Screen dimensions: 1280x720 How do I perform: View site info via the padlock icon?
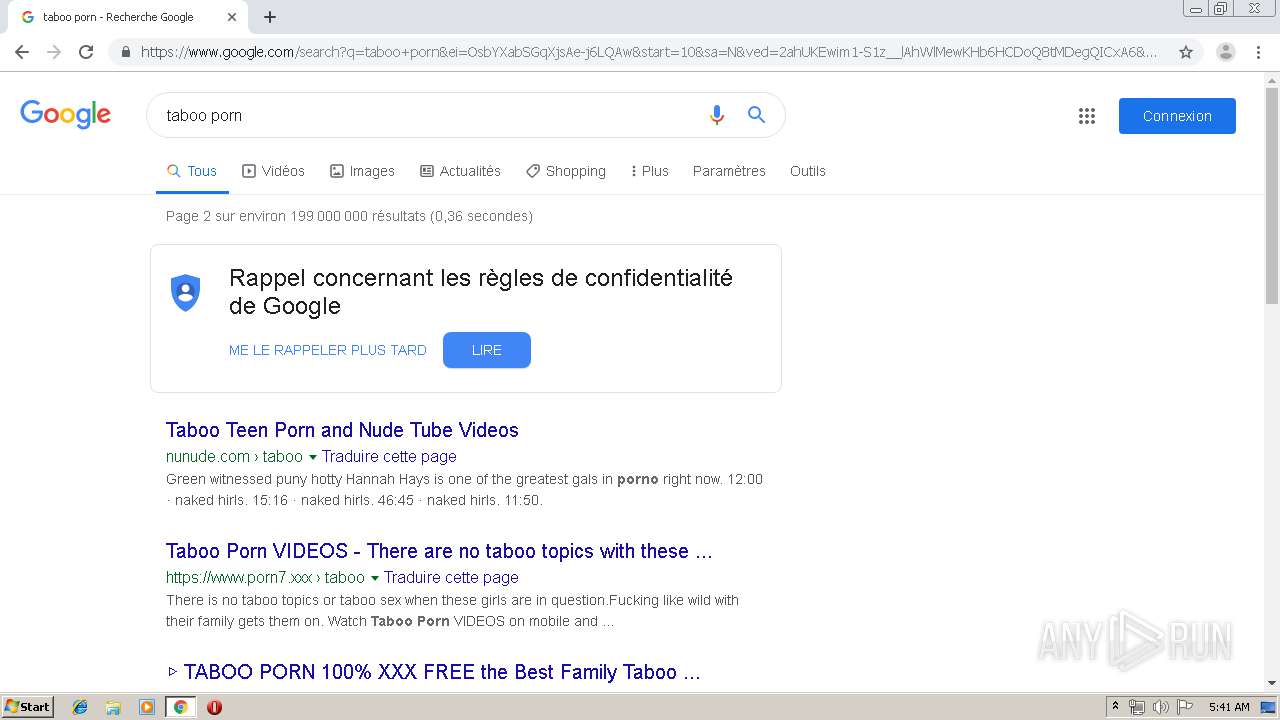[x=126, y=52]
